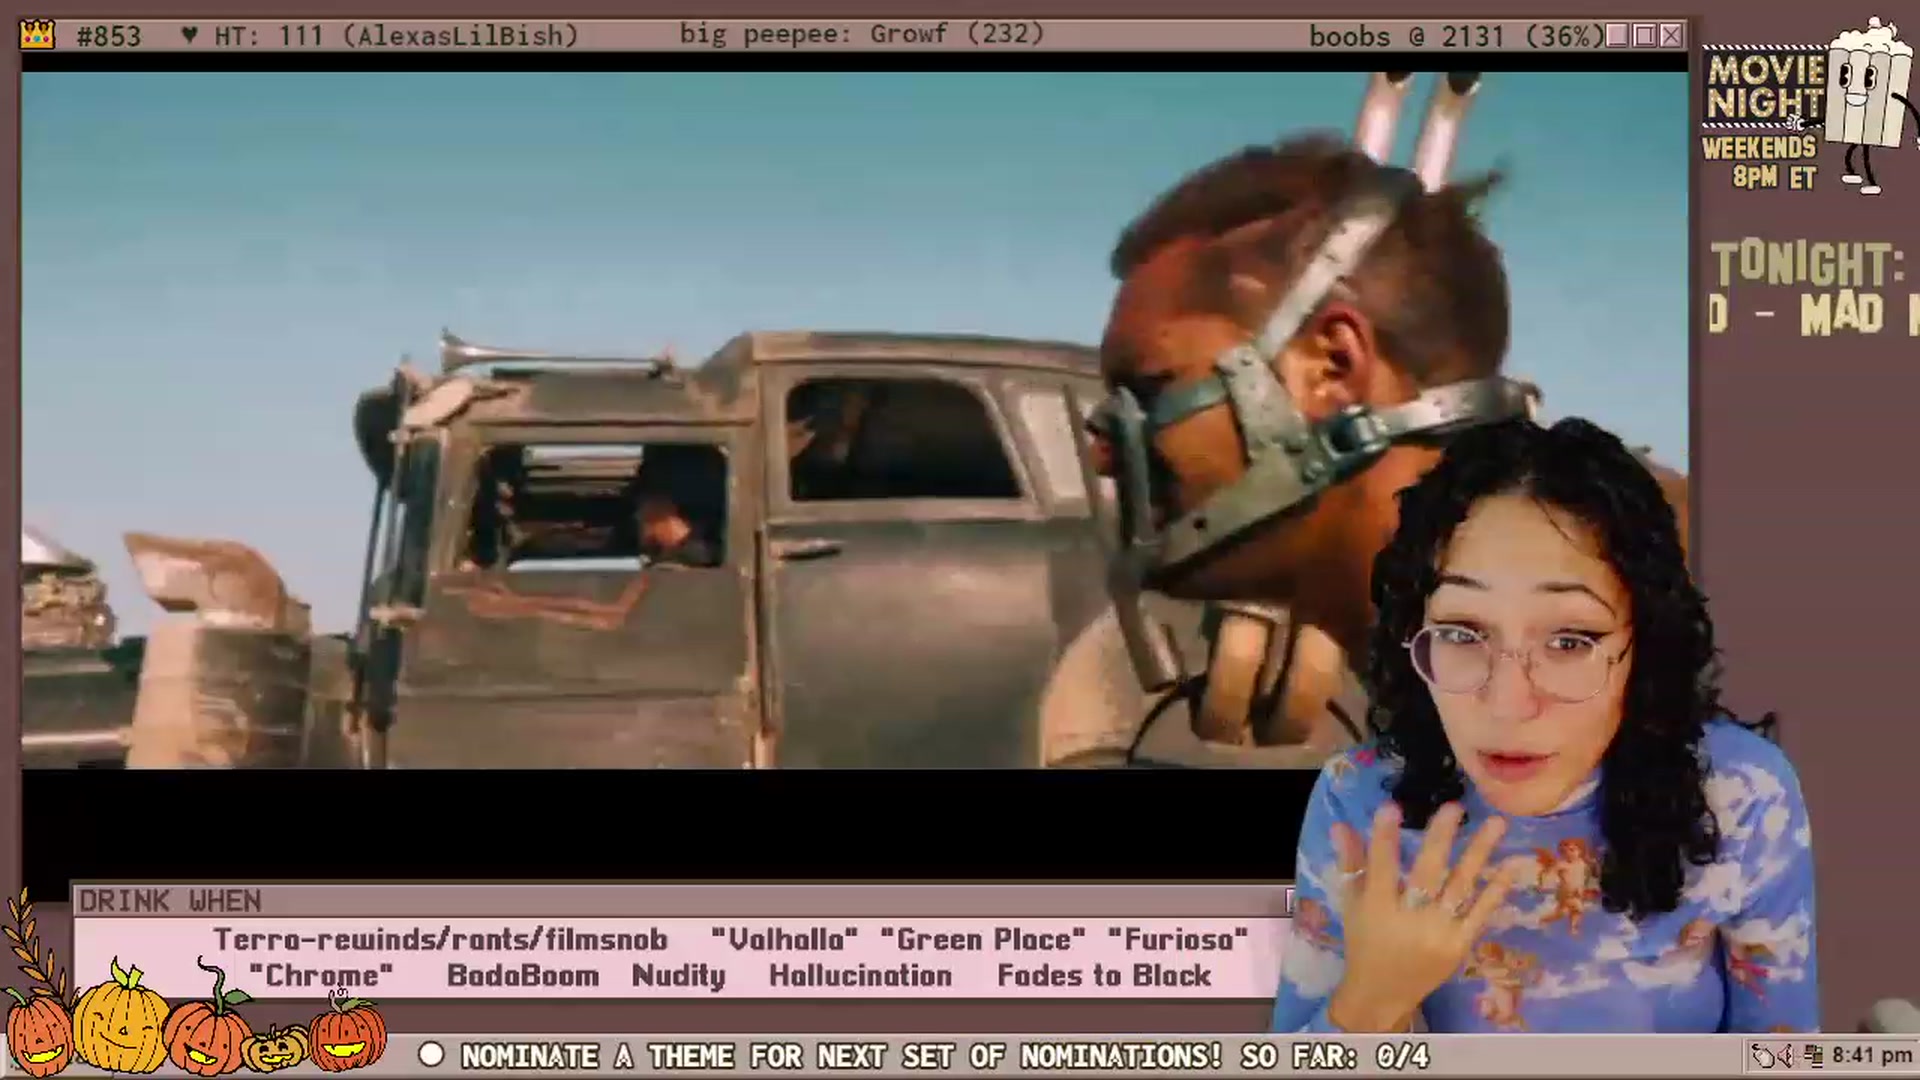The image size is (1920, 1080).
Task: Click "boobs @ 2131 (36%)" goal text
Action: click(1456, 36)
